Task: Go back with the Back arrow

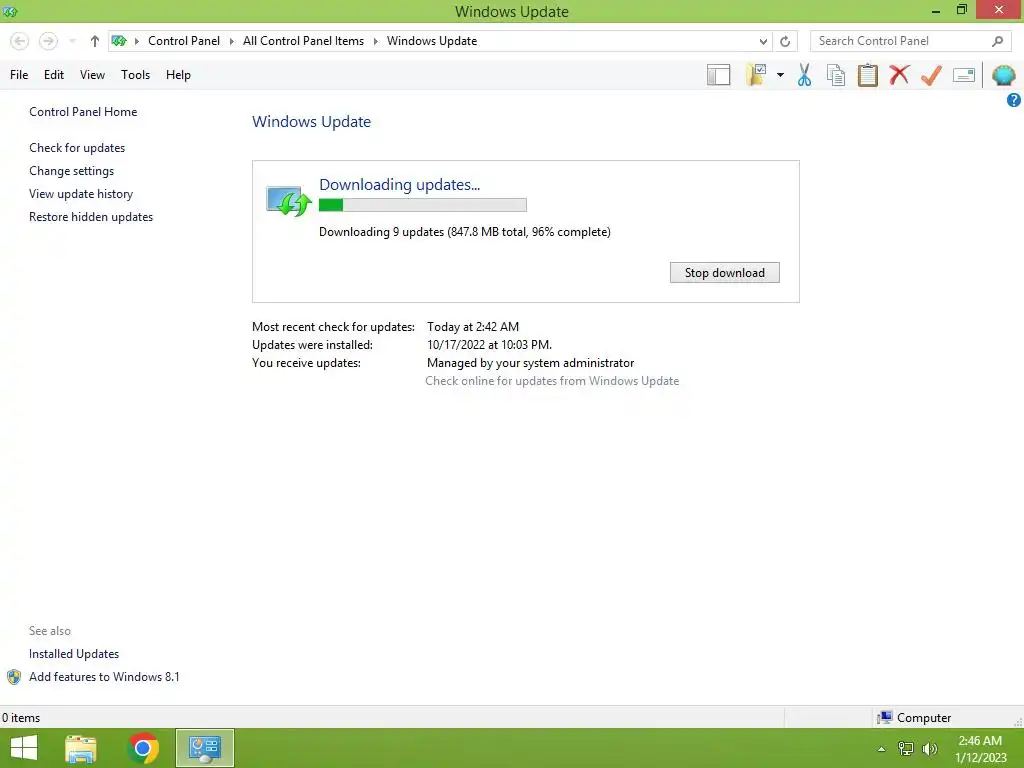Action: [x=20, y=41]
